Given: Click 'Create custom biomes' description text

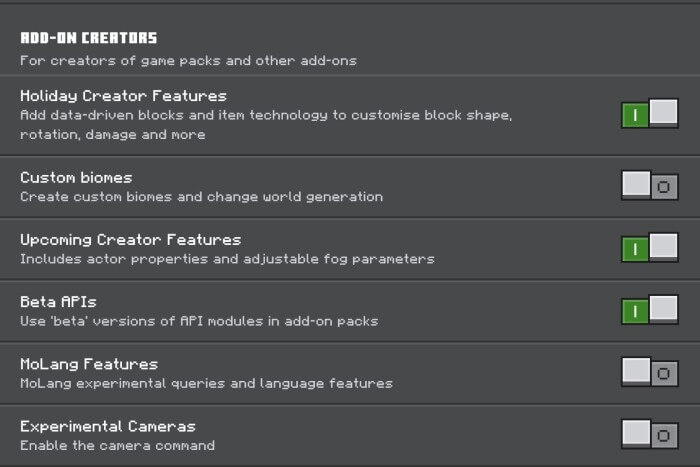Looking at the screenshot, I should (201, 197).
